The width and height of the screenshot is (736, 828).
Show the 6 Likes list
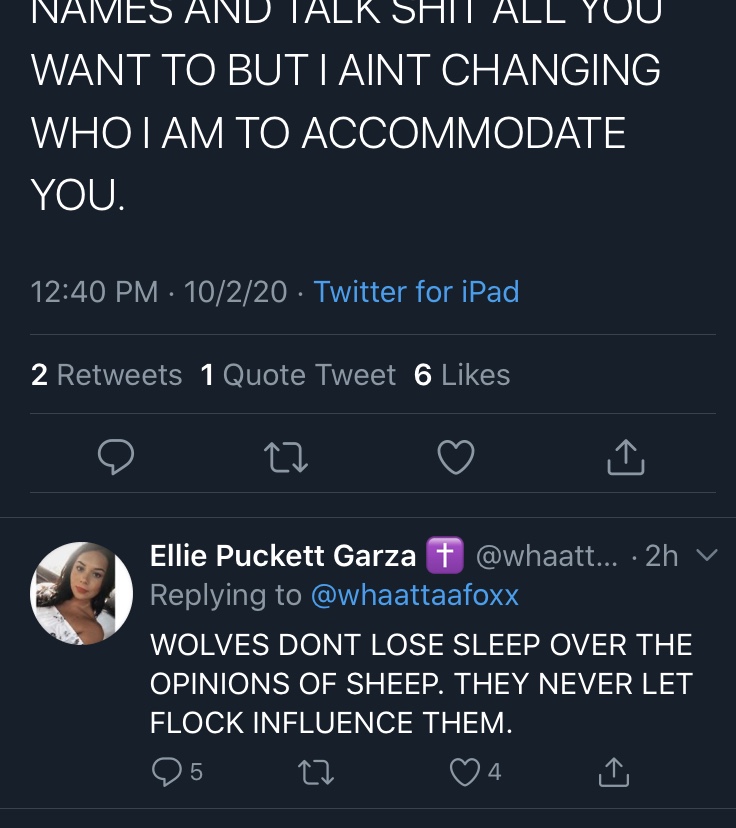(x=462, y=375)
